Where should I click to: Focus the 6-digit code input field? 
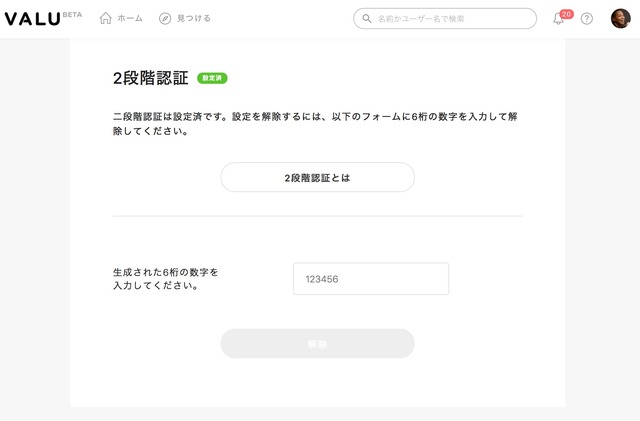click(371, 279)
